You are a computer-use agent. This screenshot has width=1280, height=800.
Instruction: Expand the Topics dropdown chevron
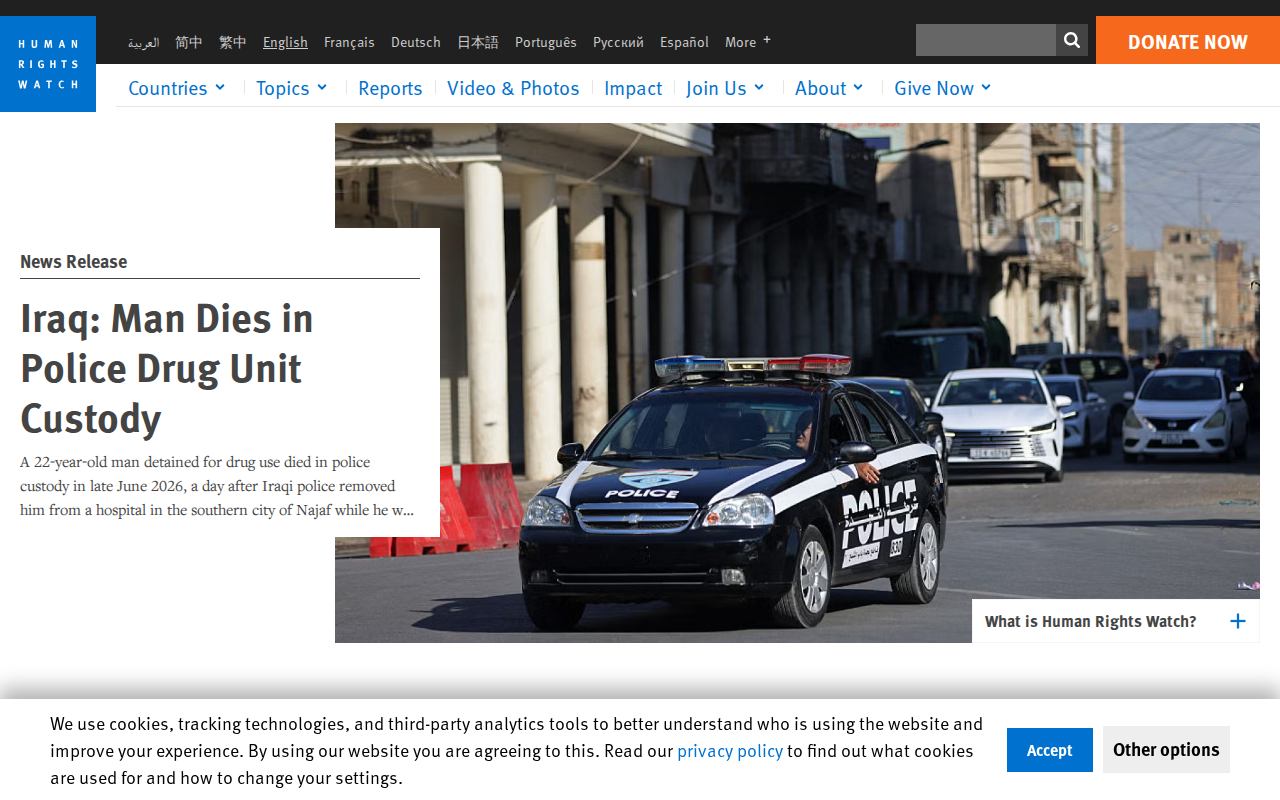point(322,87)
